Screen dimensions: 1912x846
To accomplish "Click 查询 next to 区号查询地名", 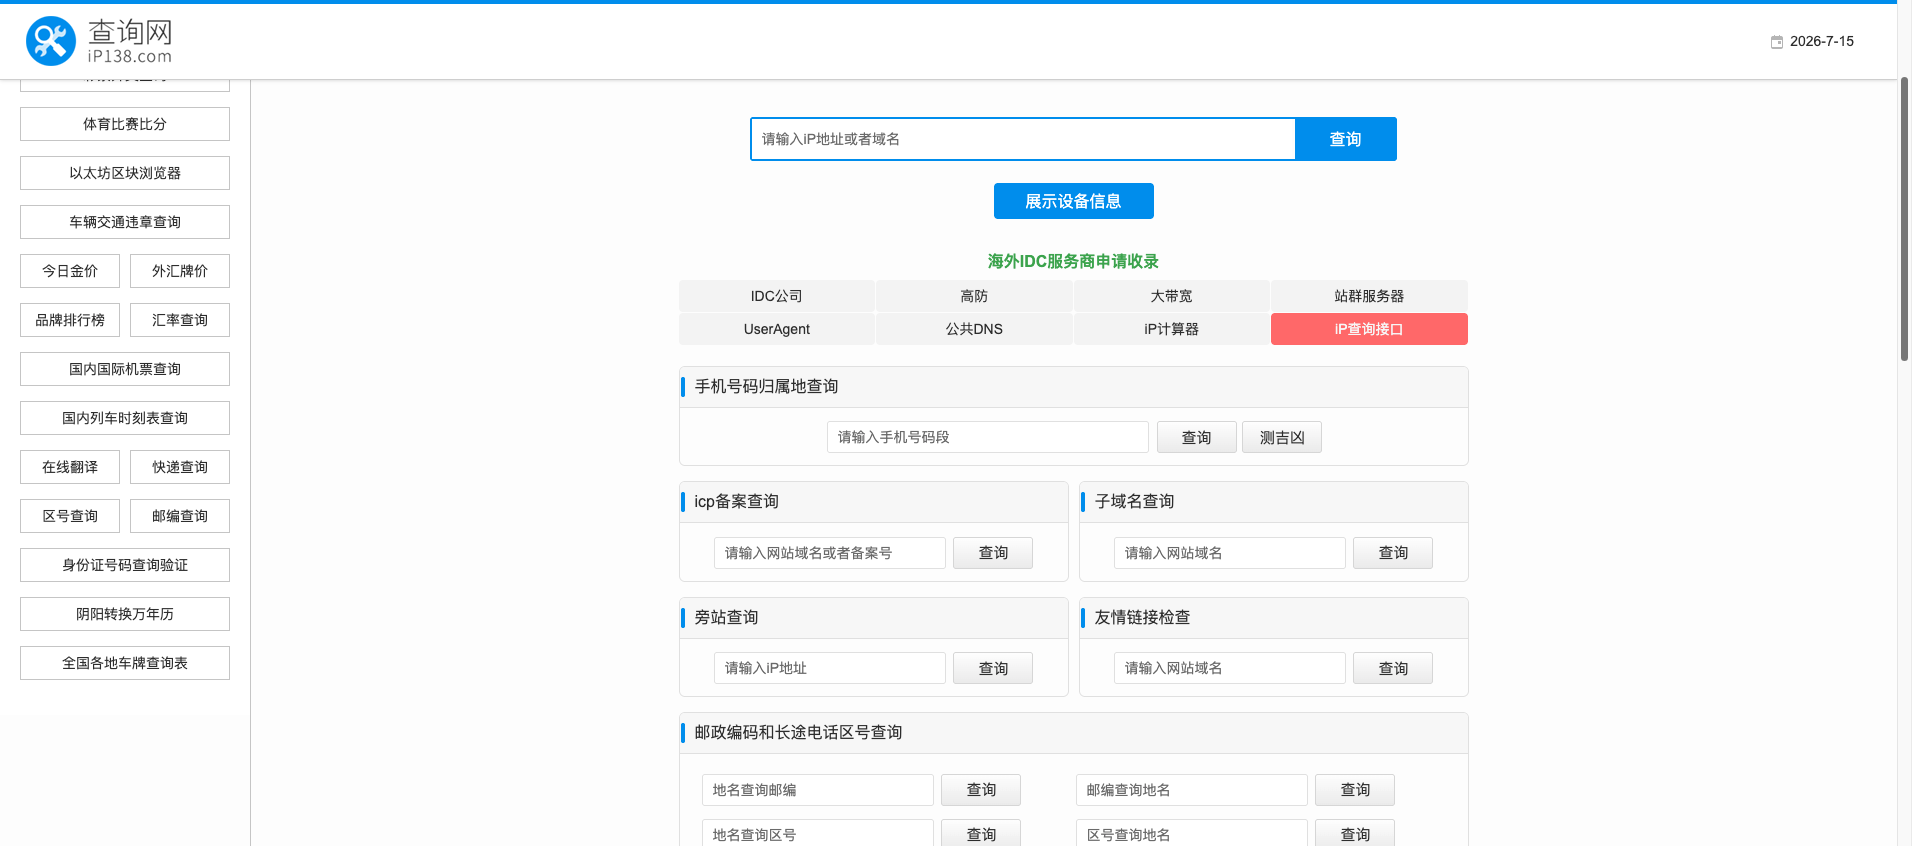I will pos(1355,833).
